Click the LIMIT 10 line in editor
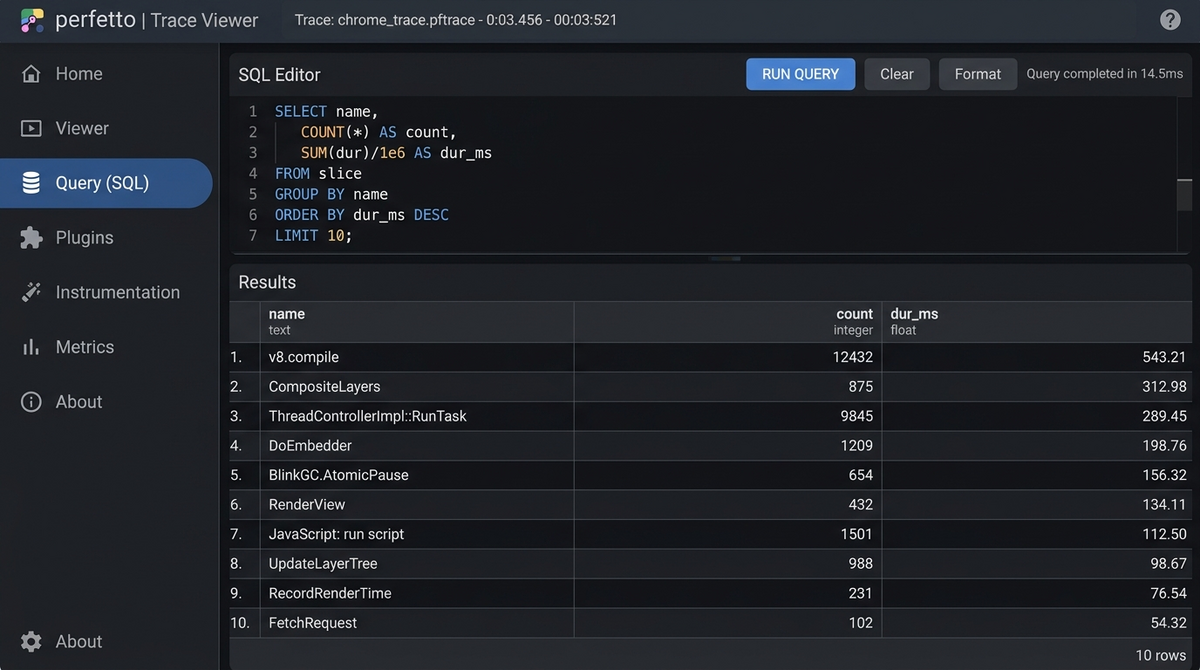 click(x=314, y=236)
